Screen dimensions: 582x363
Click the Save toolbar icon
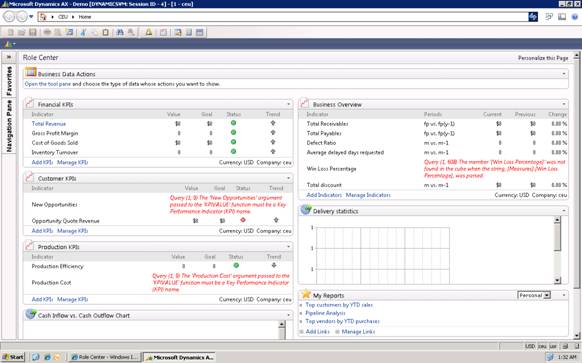(33, 33)
